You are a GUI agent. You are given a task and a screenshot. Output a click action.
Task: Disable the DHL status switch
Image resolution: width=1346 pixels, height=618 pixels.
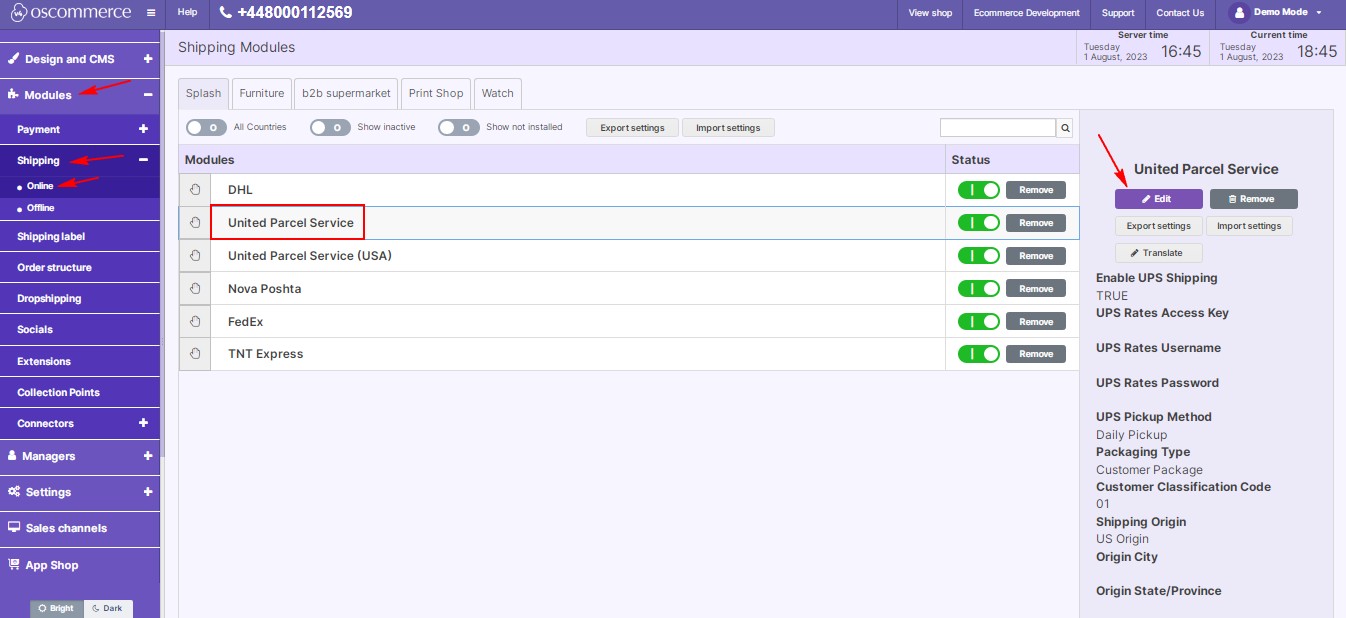pos(979,190)
